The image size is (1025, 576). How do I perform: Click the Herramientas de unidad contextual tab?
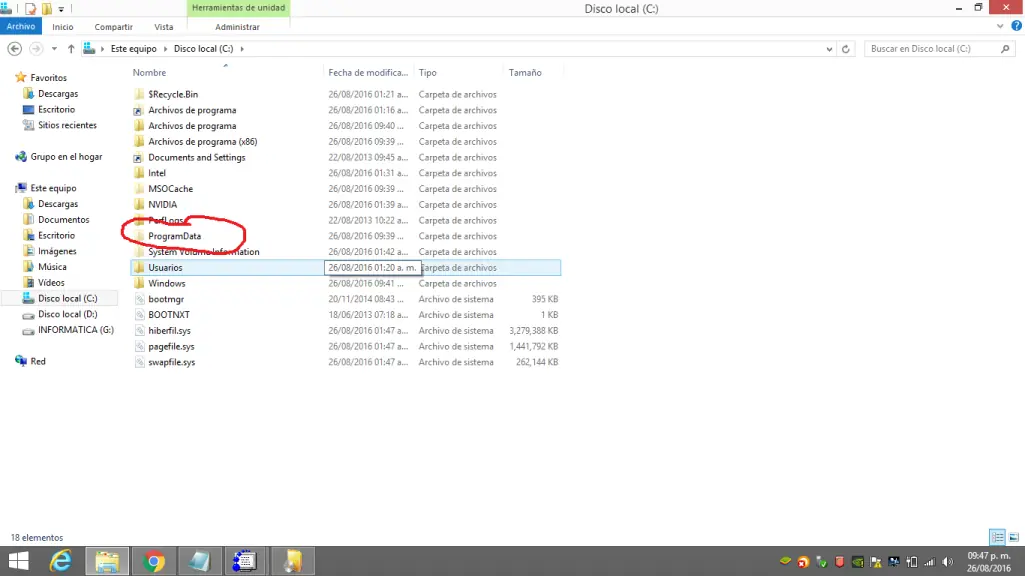click(238, 8)
